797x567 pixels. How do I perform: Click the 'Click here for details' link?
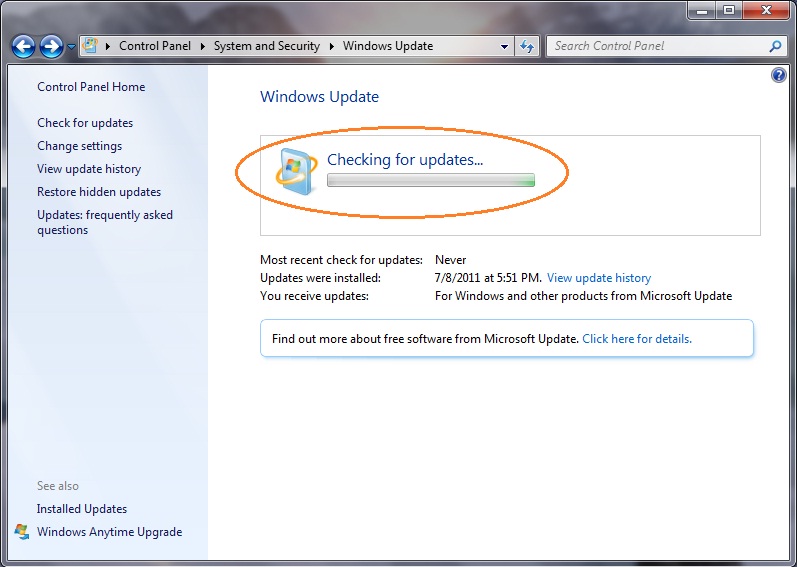tap(637, 339)
